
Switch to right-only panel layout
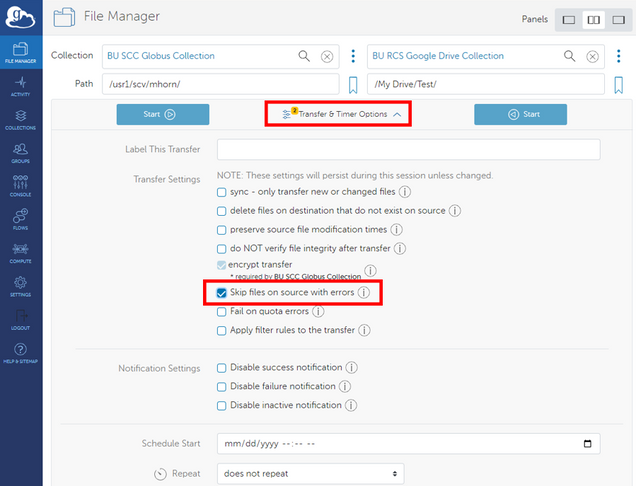[x=618, y=20]
